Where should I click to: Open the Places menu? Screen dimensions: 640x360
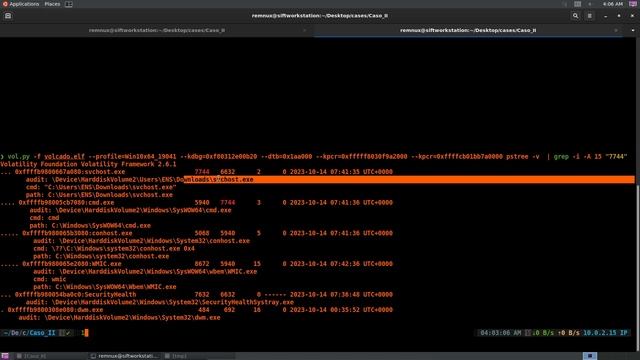(x=52, y=4)
